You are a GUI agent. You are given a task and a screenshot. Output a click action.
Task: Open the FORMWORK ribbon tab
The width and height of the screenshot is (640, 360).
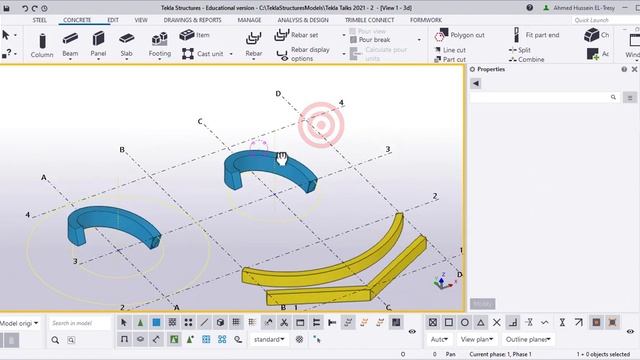pyautogui.click(x=426, y=20)
